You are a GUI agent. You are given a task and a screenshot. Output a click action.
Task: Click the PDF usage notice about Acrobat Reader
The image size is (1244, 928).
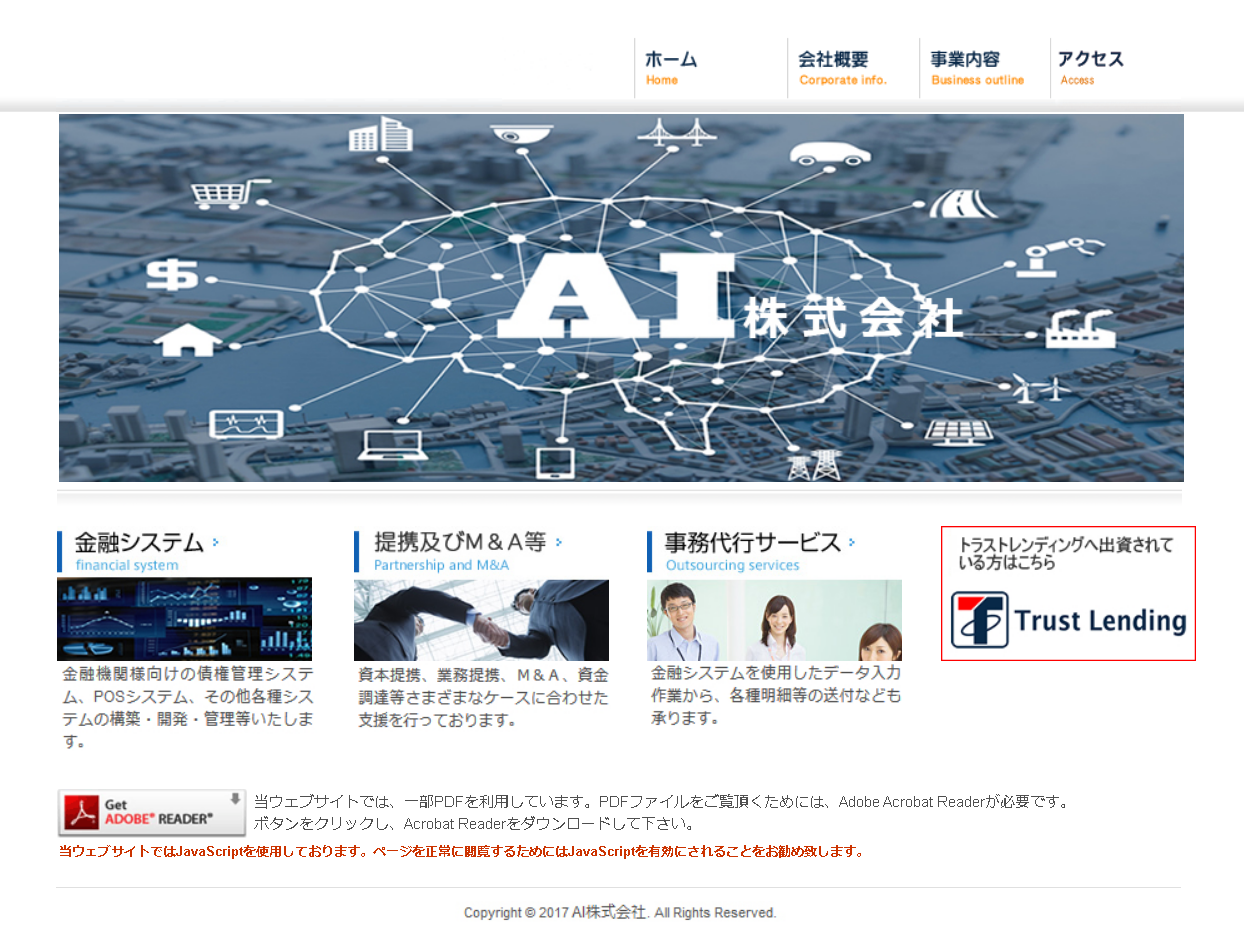[x=662, y=813]
